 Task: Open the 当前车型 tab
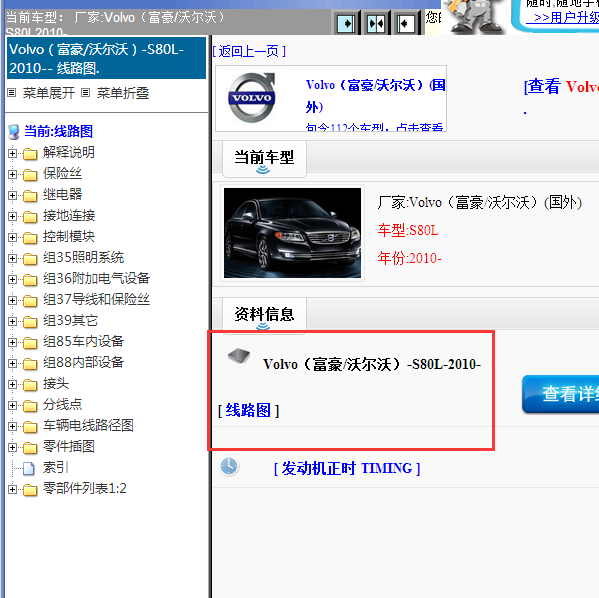coord(264,159)
